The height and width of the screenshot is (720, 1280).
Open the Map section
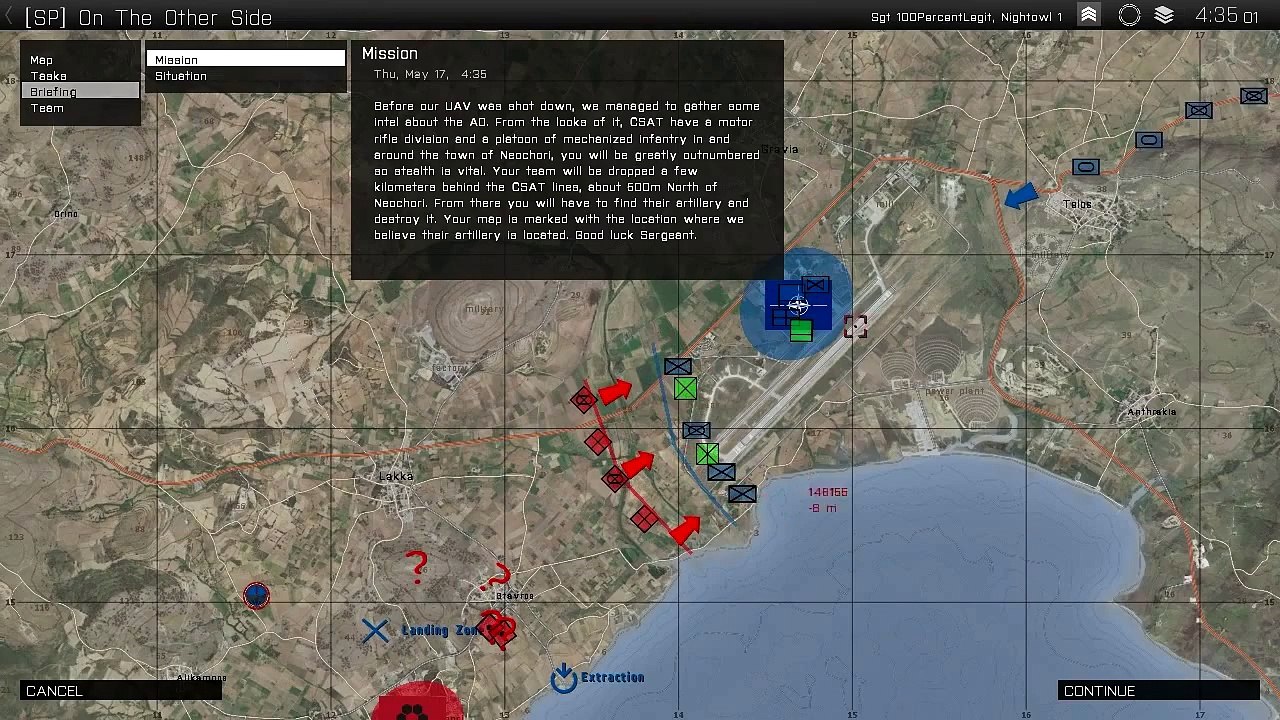click(41, 60)
